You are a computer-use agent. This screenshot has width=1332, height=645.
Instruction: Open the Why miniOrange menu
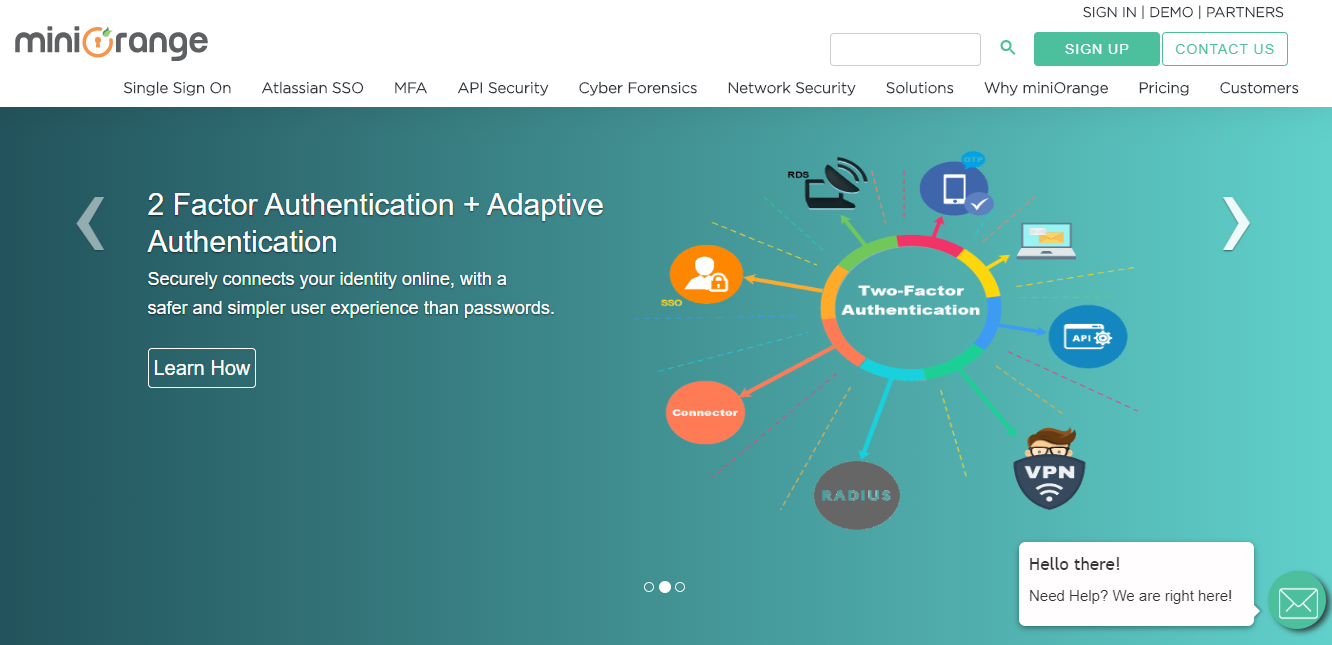click(1046, 88)
